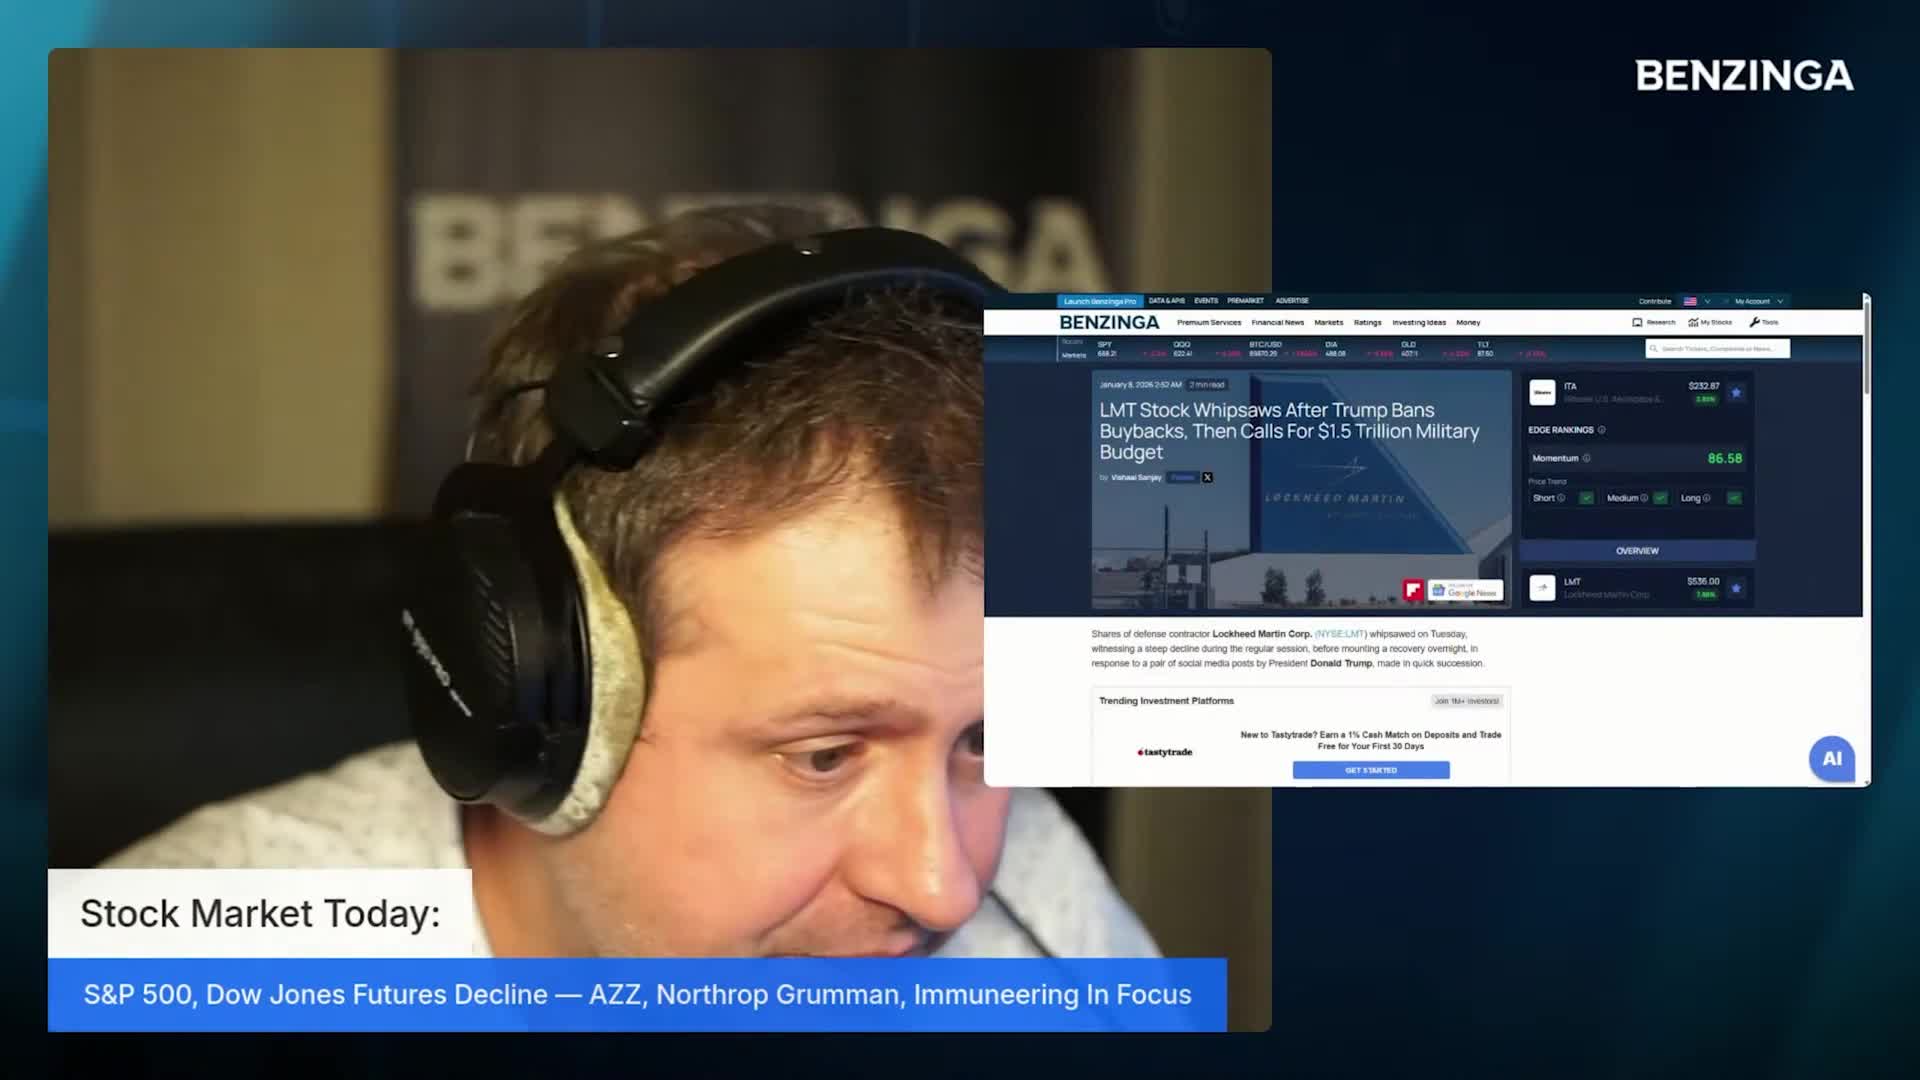Open the Premium Services menu
The height and width of the screenshot is (1080, 1920).
click(1208, 323)
